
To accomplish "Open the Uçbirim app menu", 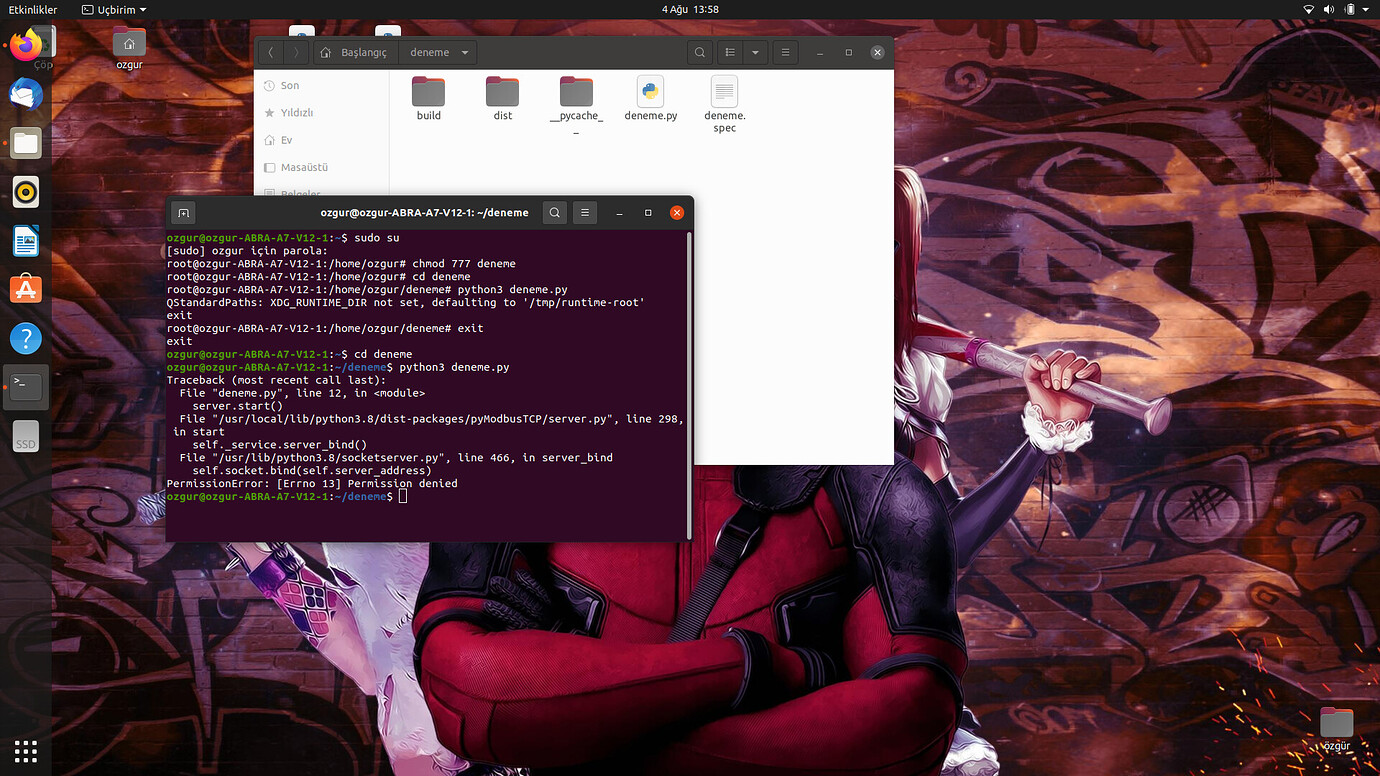I will (113, 9).
